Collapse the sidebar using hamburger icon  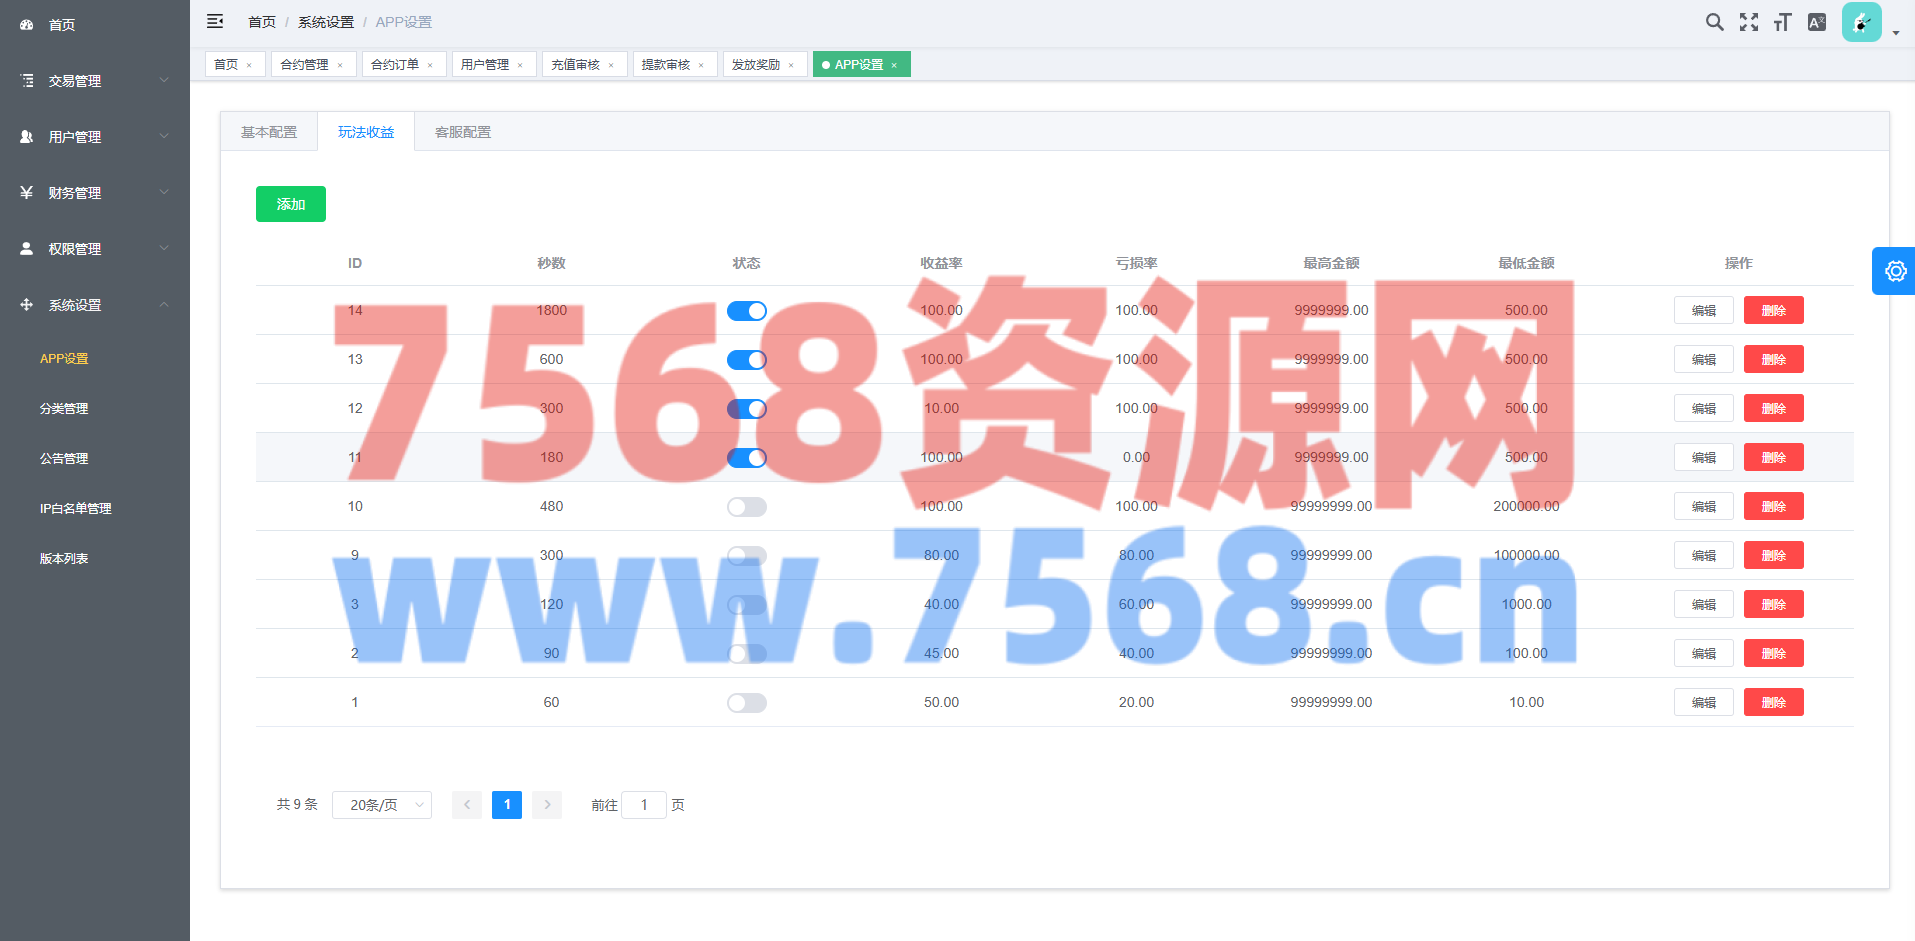point(215,21)
